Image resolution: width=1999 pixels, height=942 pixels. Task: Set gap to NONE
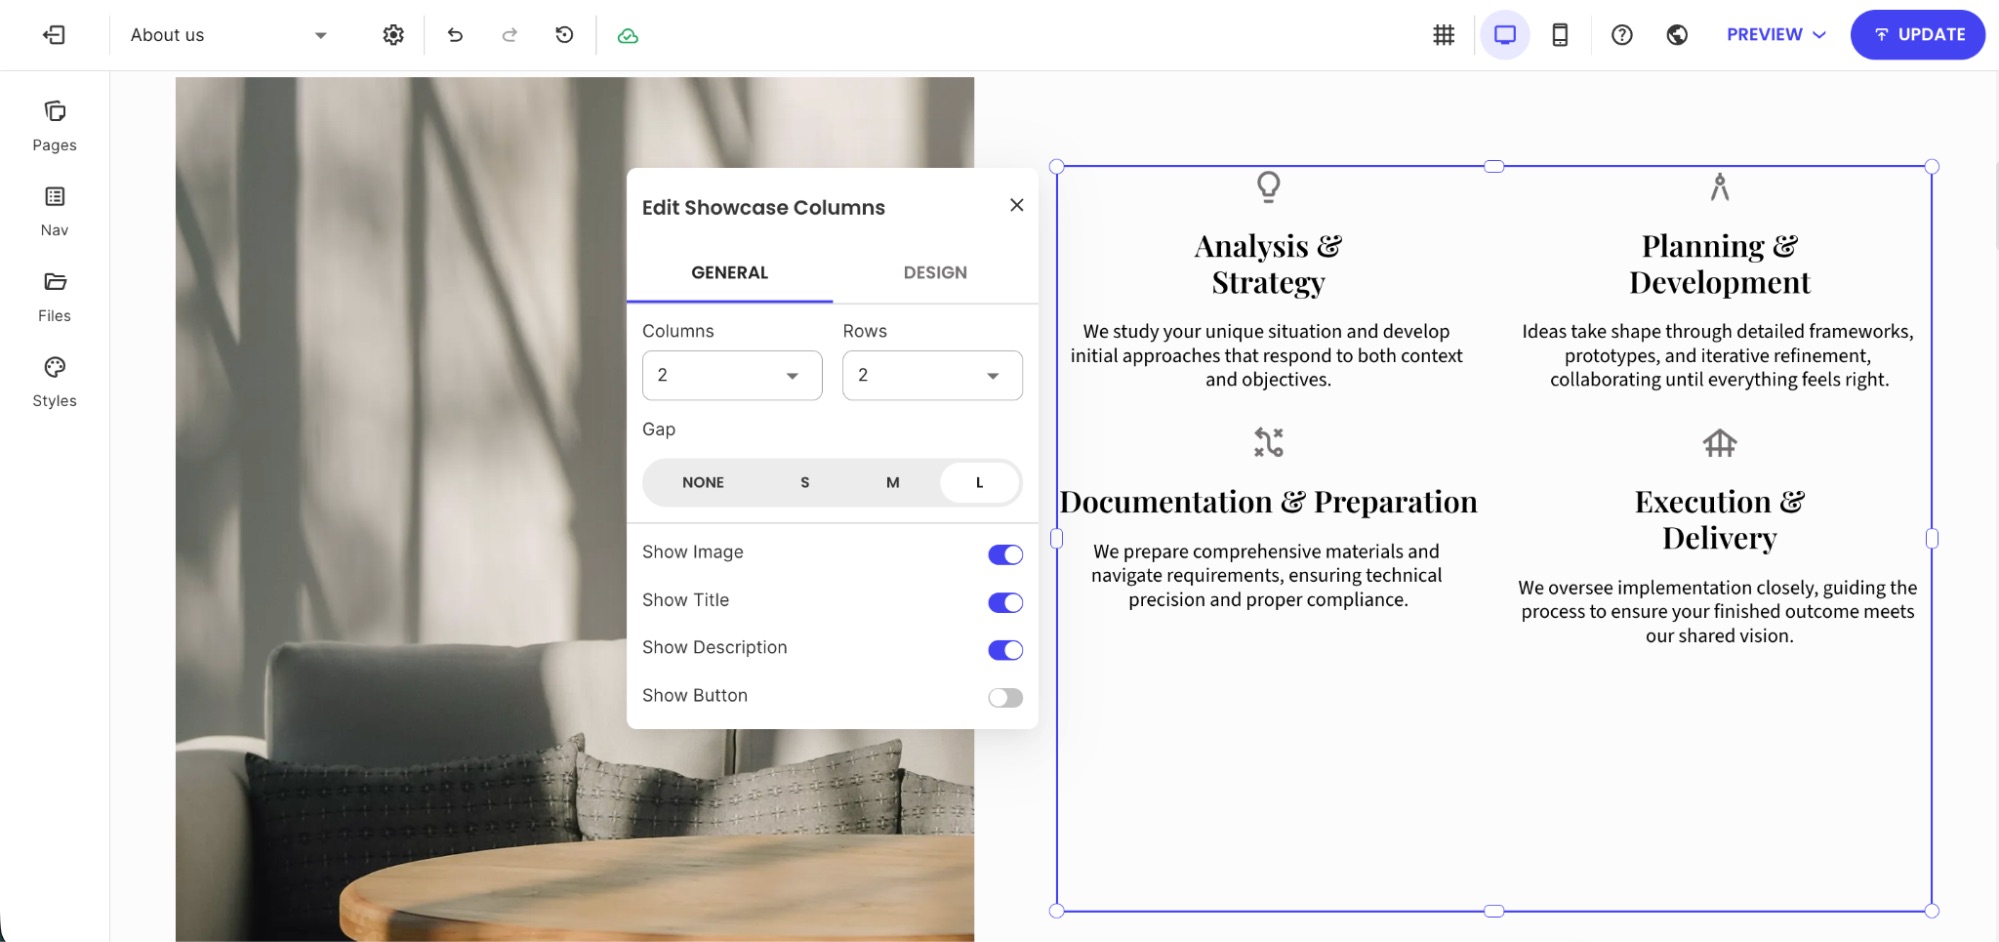[703, 482]
